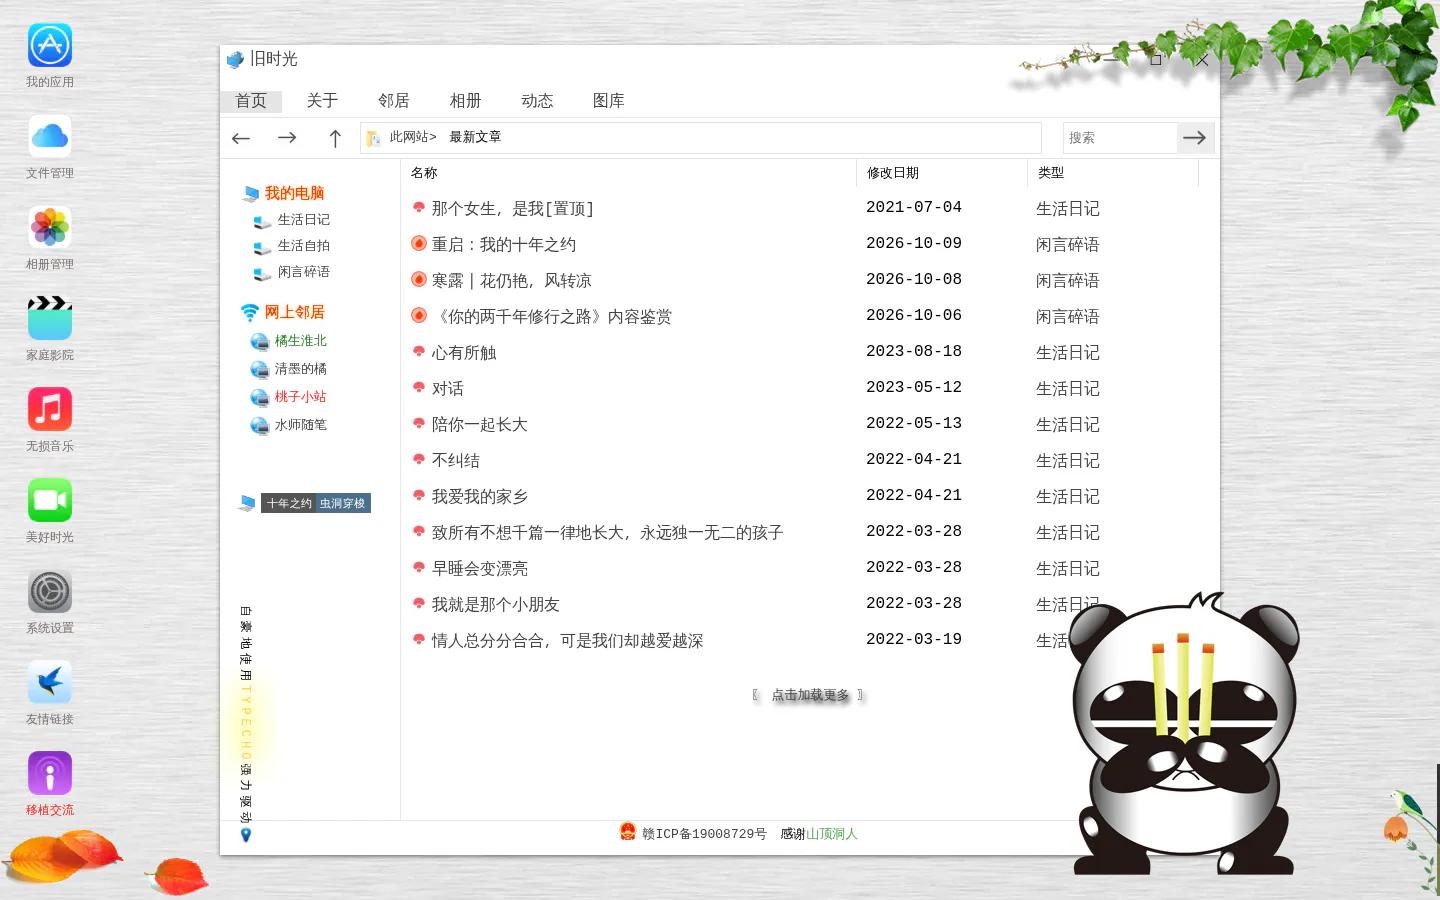Screen dimensions: 1440x900
Task: Open neighbor 清墨的橘 in sidebar
Action: pyautogui.click(x=300, y=369)
